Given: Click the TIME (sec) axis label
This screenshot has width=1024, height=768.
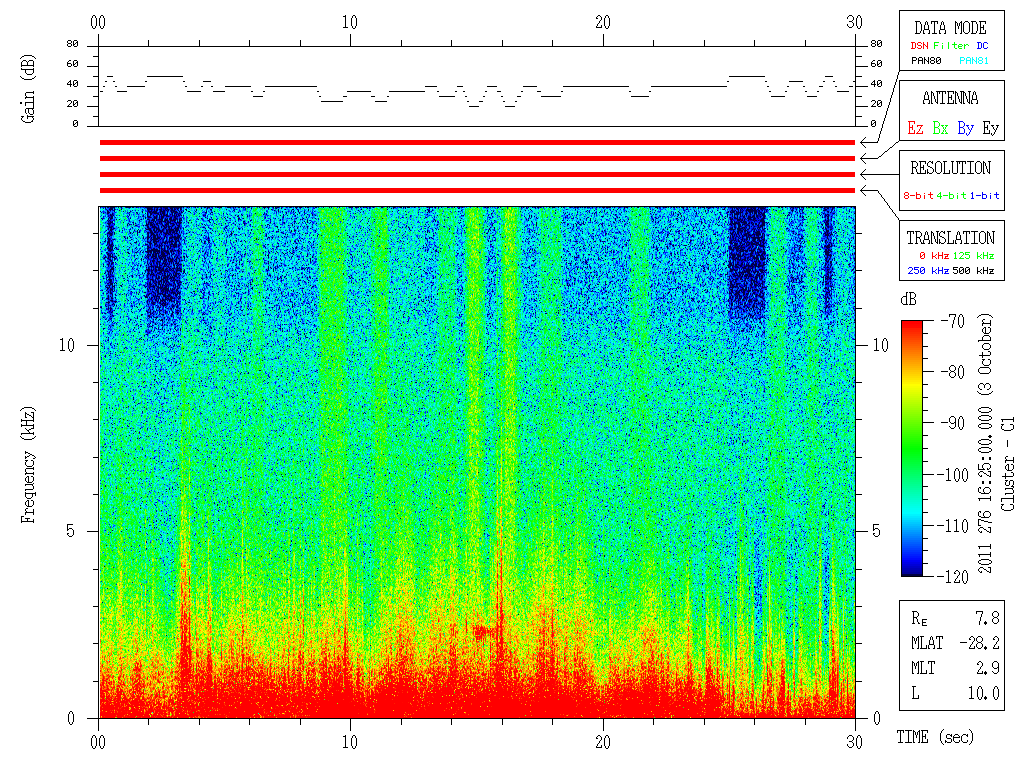Looking at the screenshot, I should click(935, 737).
